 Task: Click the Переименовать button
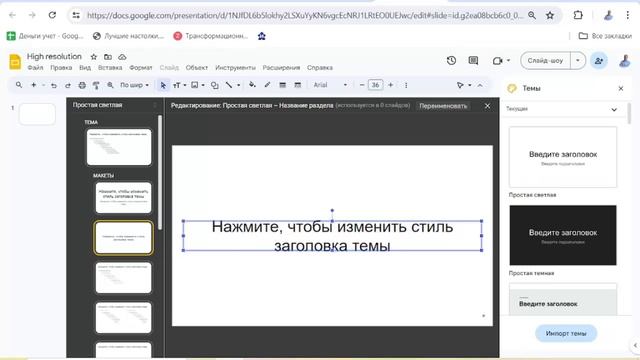pyautogui.click(x=443, y=106)
